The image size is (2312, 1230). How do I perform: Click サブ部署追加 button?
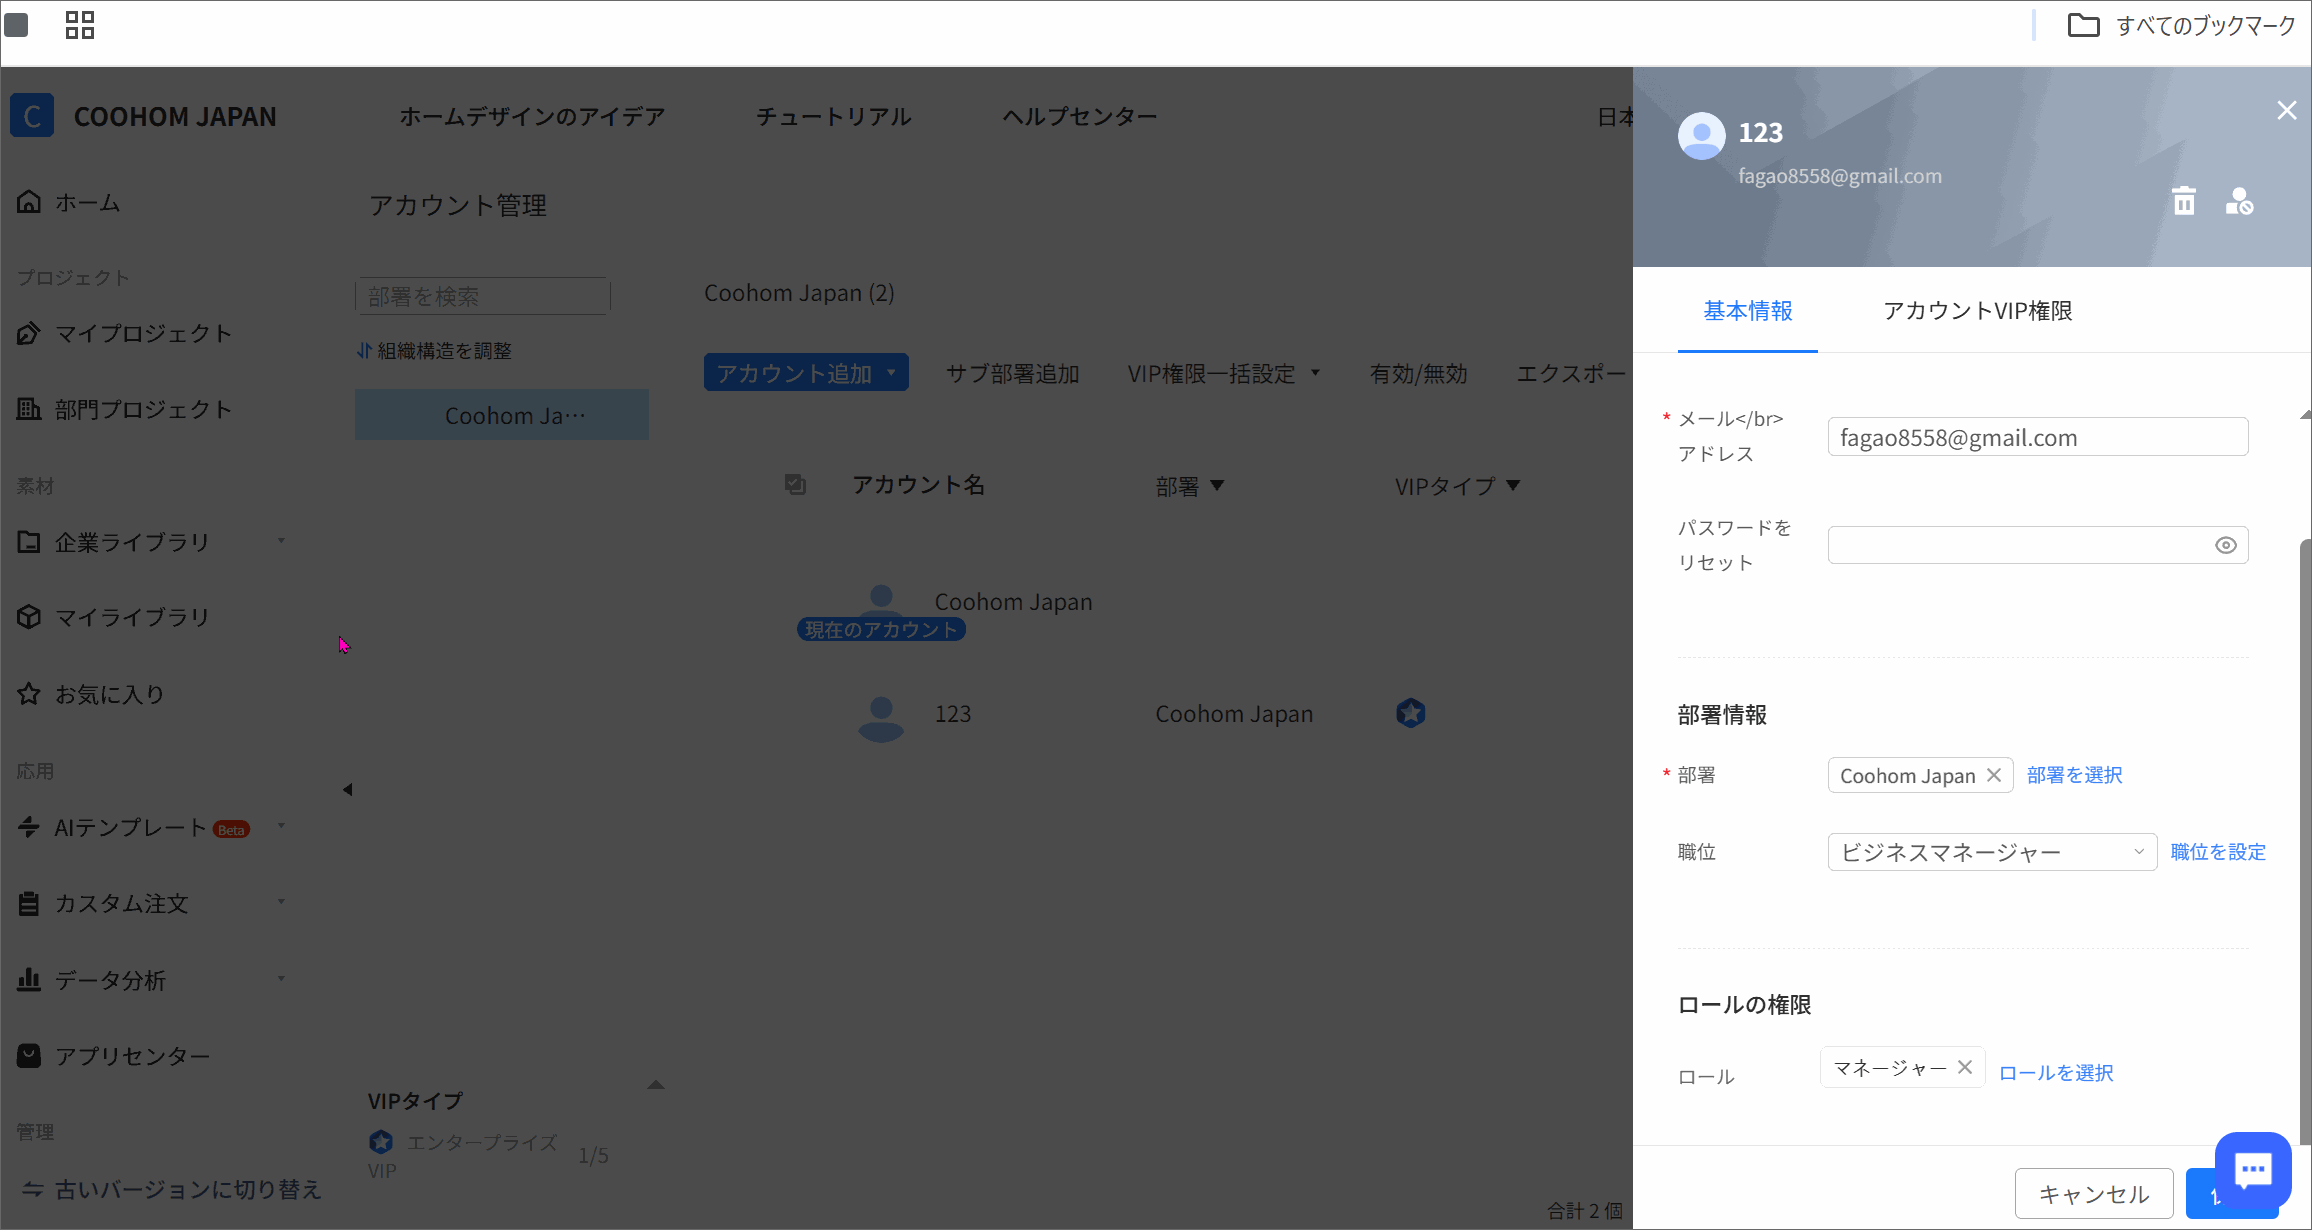point(1012,373)
